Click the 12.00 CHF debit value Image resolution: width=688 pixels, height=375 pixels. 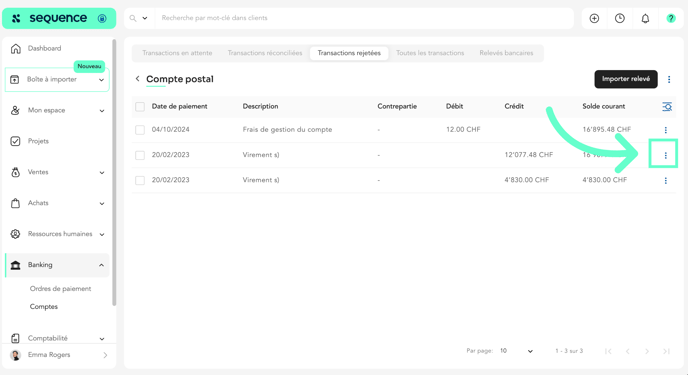pos(463,129)
